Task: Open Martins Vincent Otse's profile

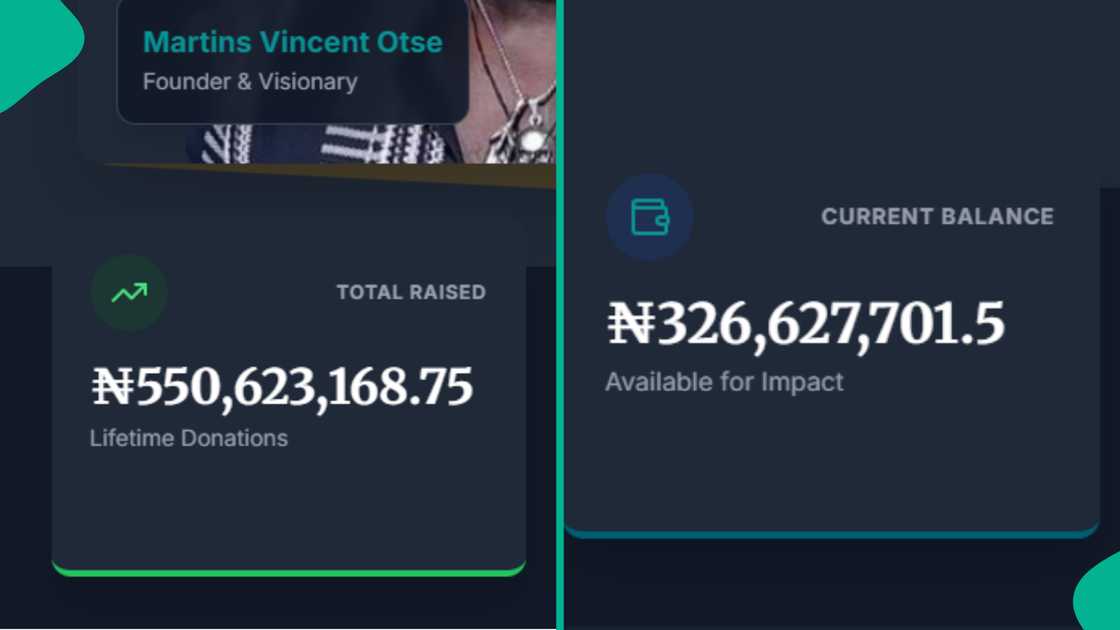Action: [x=293, y=42]
